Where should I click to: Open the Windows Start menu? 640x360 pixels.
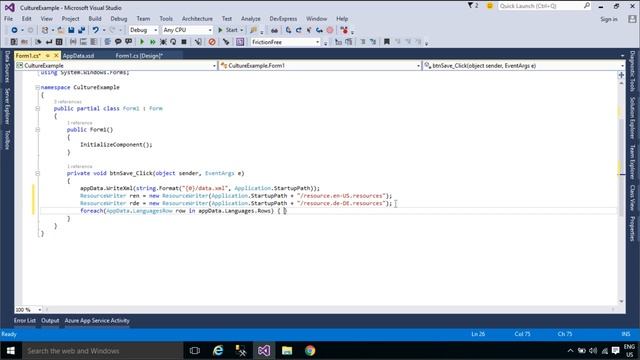point(11,351)
